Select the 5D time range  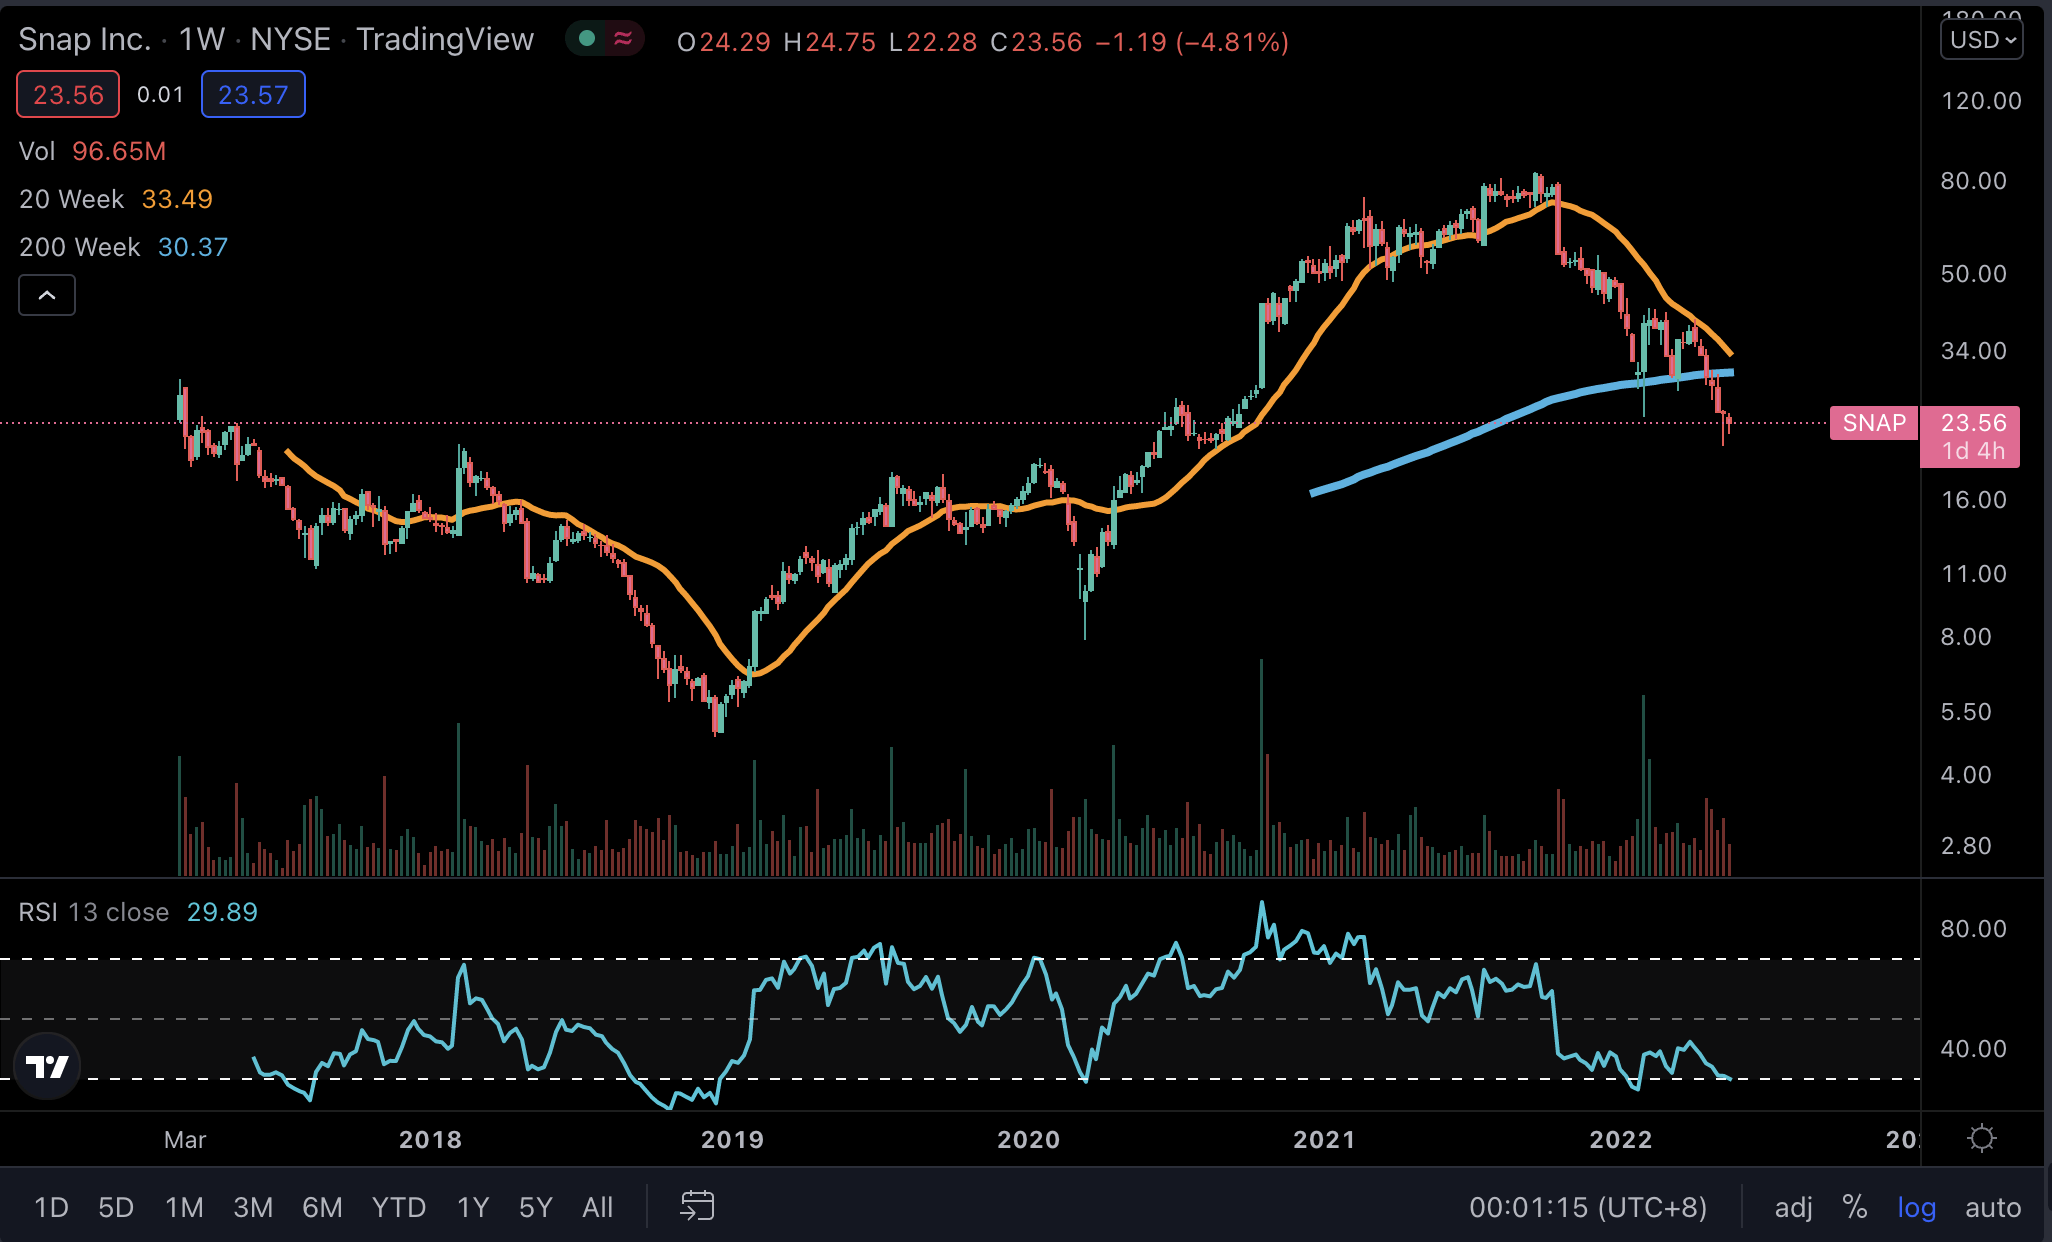116,1207
